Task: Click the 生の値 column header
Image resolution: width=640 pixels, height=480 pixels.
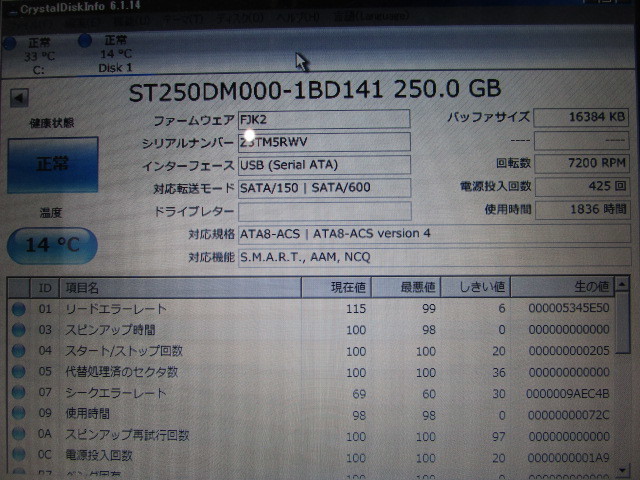Action: click(562, 287)
